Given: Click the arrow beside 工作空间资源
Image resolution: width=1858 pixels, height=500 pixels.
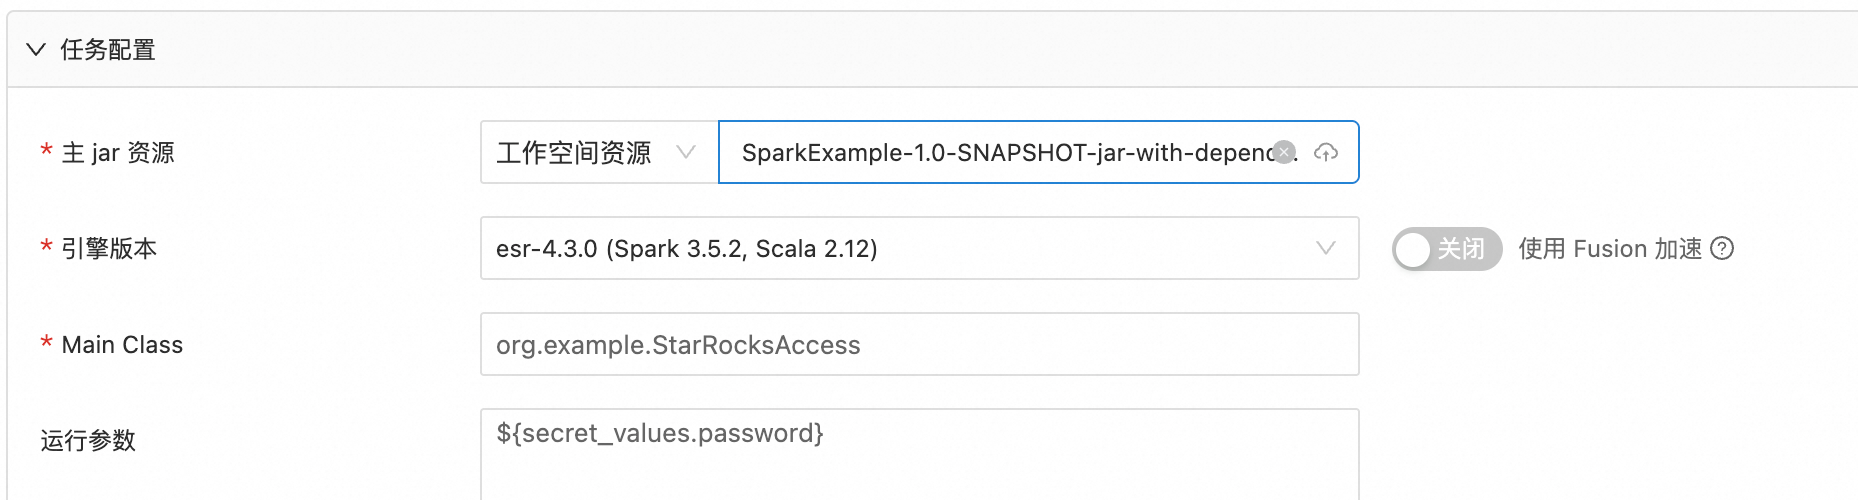Looking at the screenshot, I should point(686,152).
